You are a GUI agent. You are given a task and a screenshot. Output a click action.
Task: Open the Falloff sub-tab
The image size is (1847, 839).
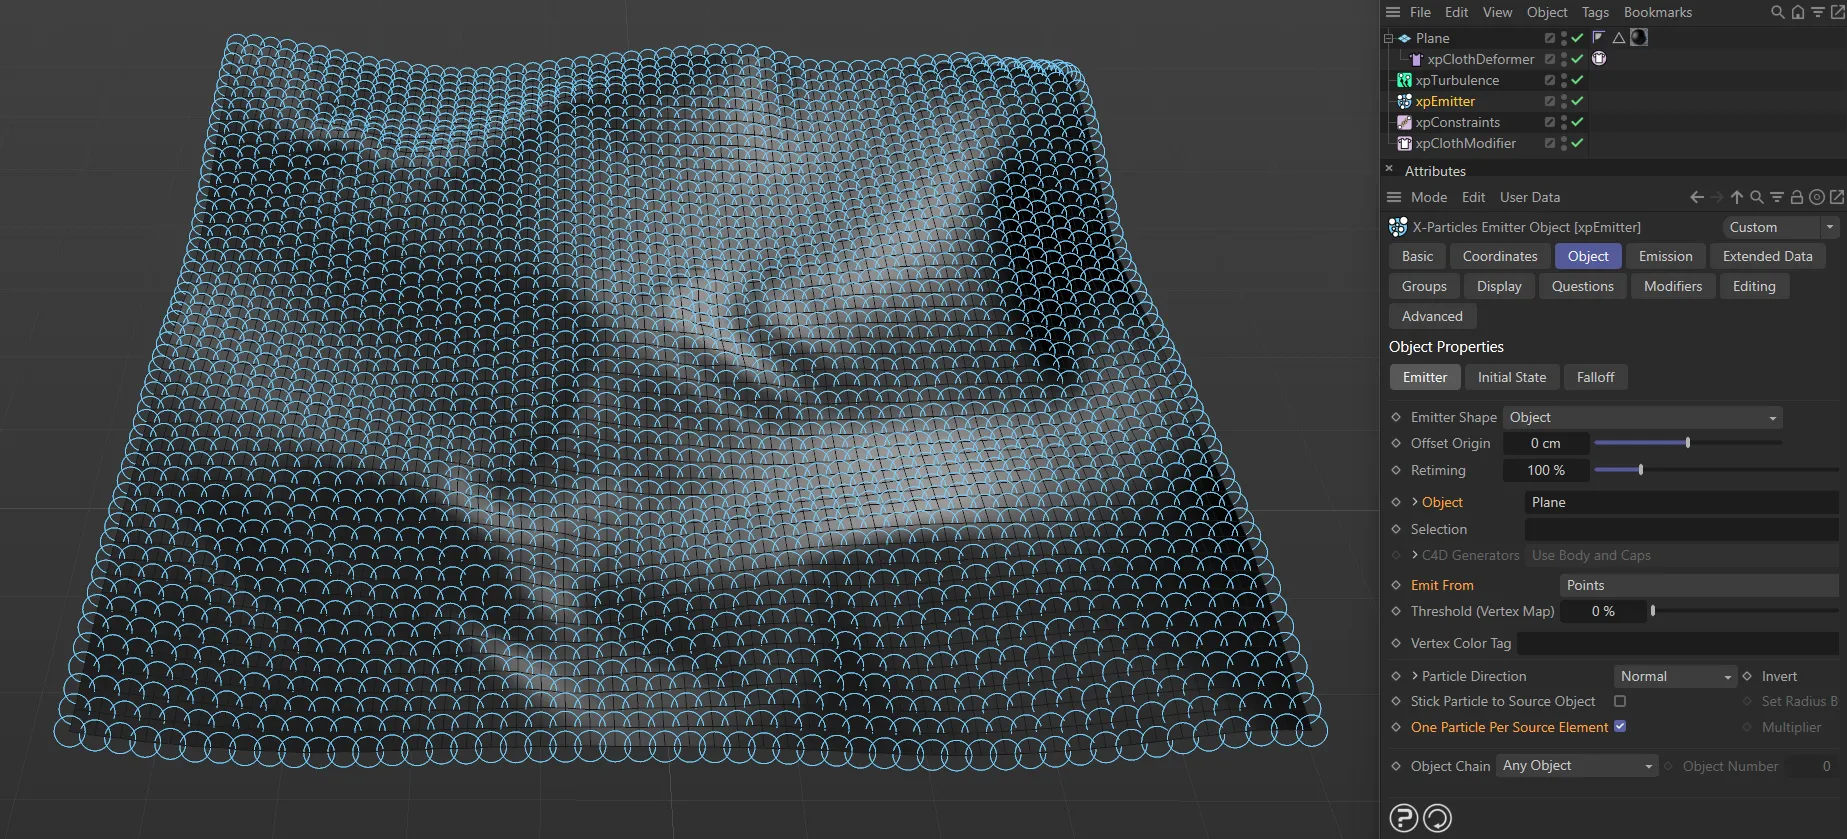click(x=1595, y=377)
